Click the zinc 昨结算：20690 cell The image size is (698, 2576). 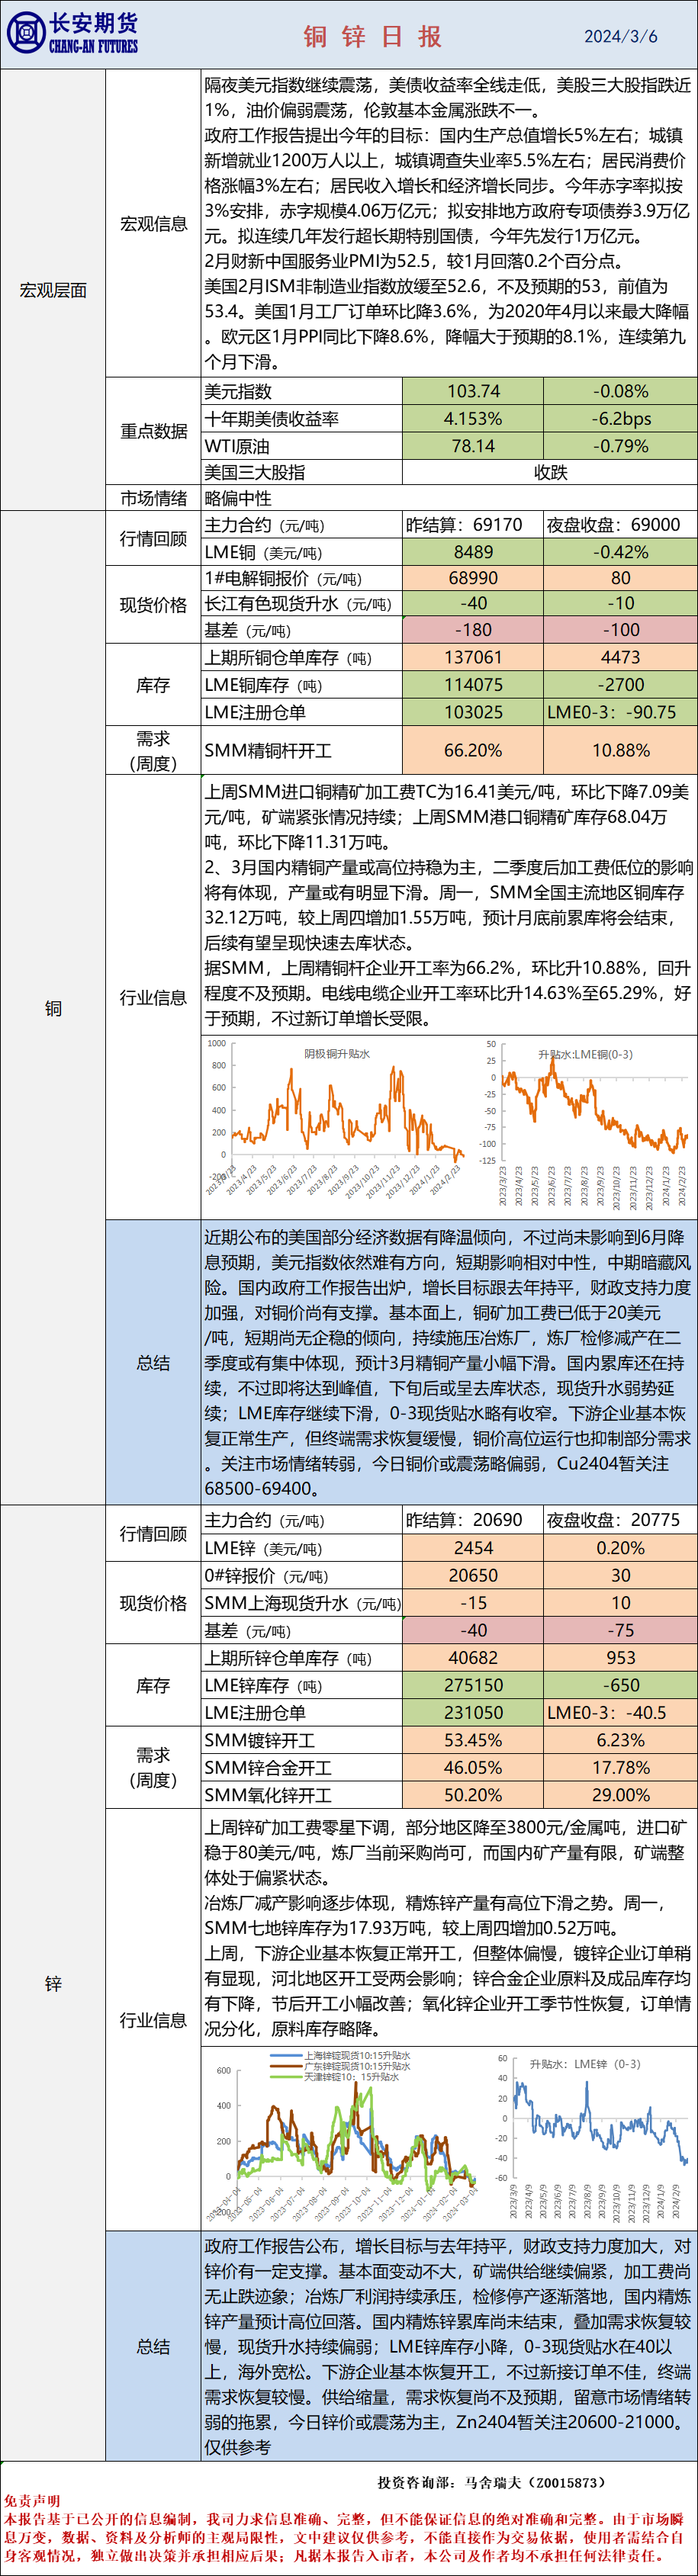click(473, 1520)
